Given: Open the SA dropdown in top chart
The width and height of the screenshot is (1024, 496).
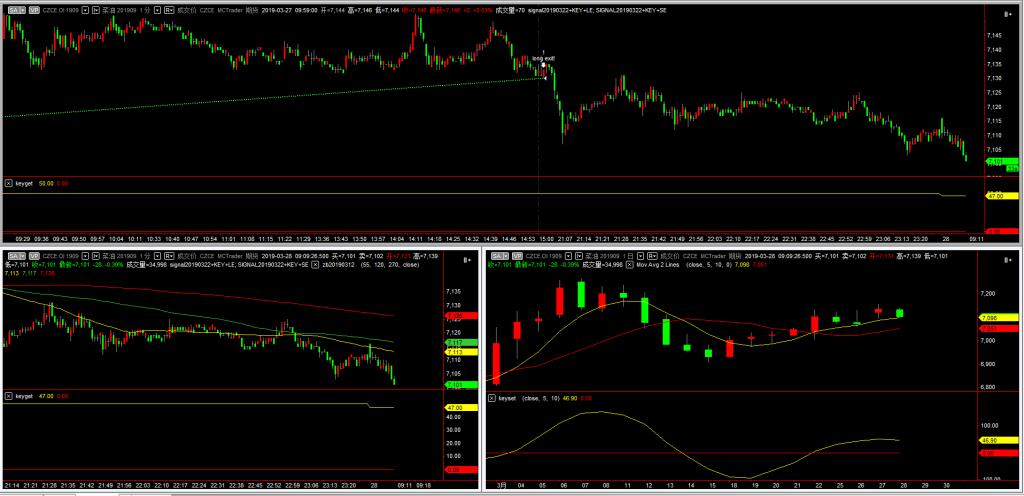Looking at the screenshot, I should 17,10.
